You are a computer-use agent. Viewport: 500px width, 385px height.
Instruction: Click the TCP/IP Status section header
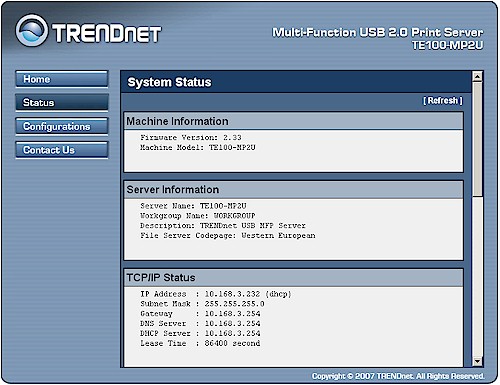pos(293,277)
